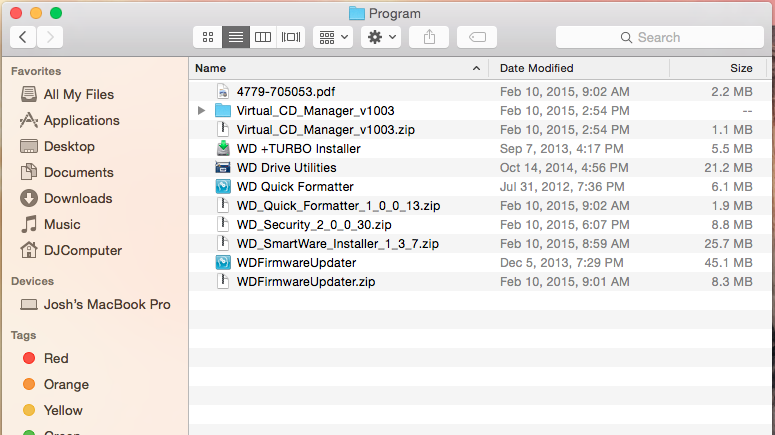775x435 pixels.
Task: Click the Edit Tags toolbar button
Action: (477, 37)
